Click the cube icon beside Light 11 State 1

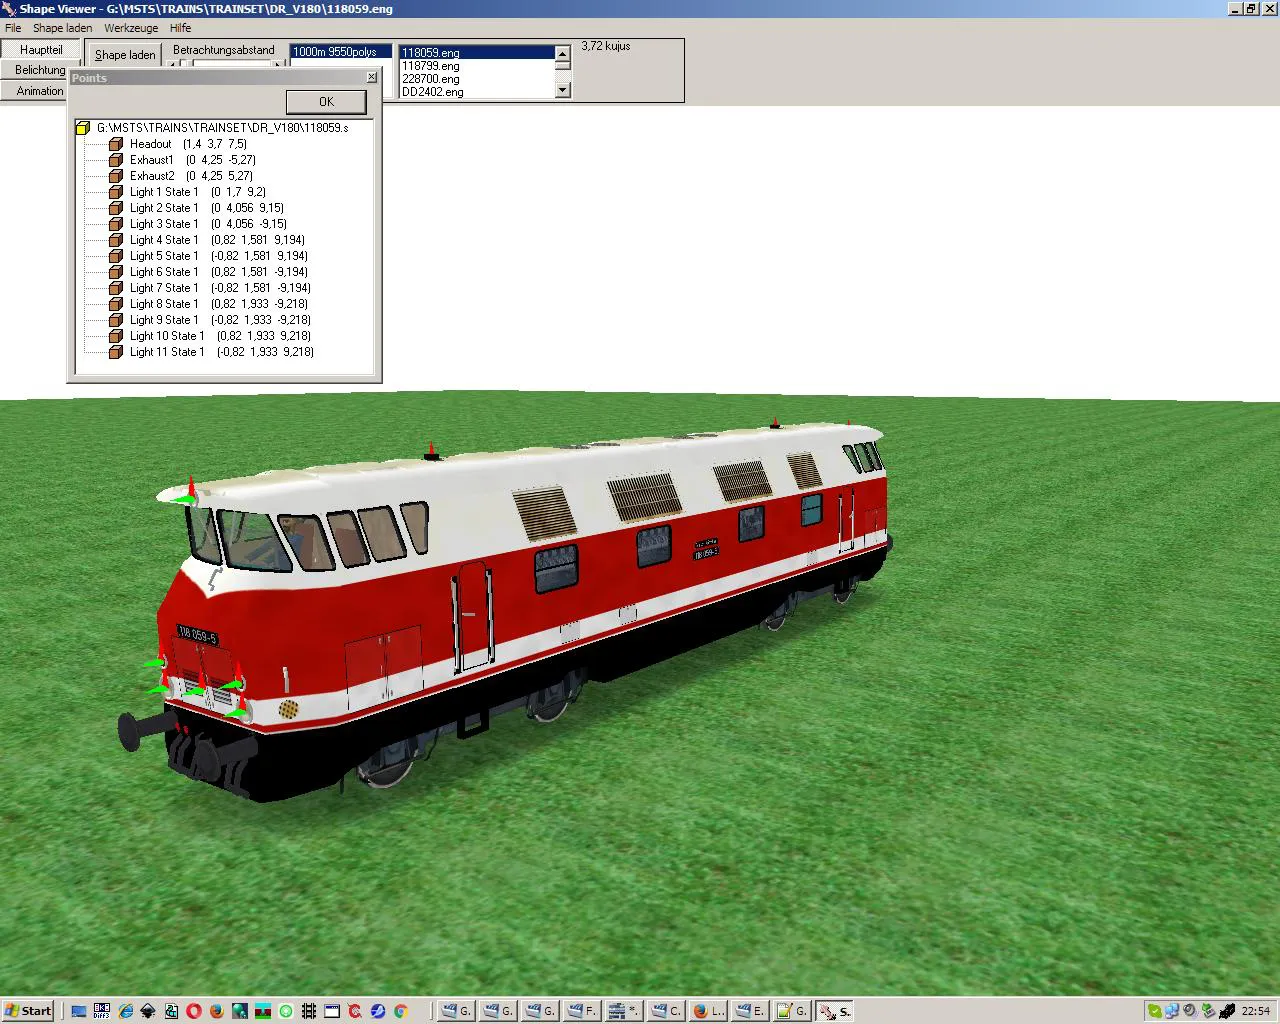pyautogui.click(x=116, y=352)
